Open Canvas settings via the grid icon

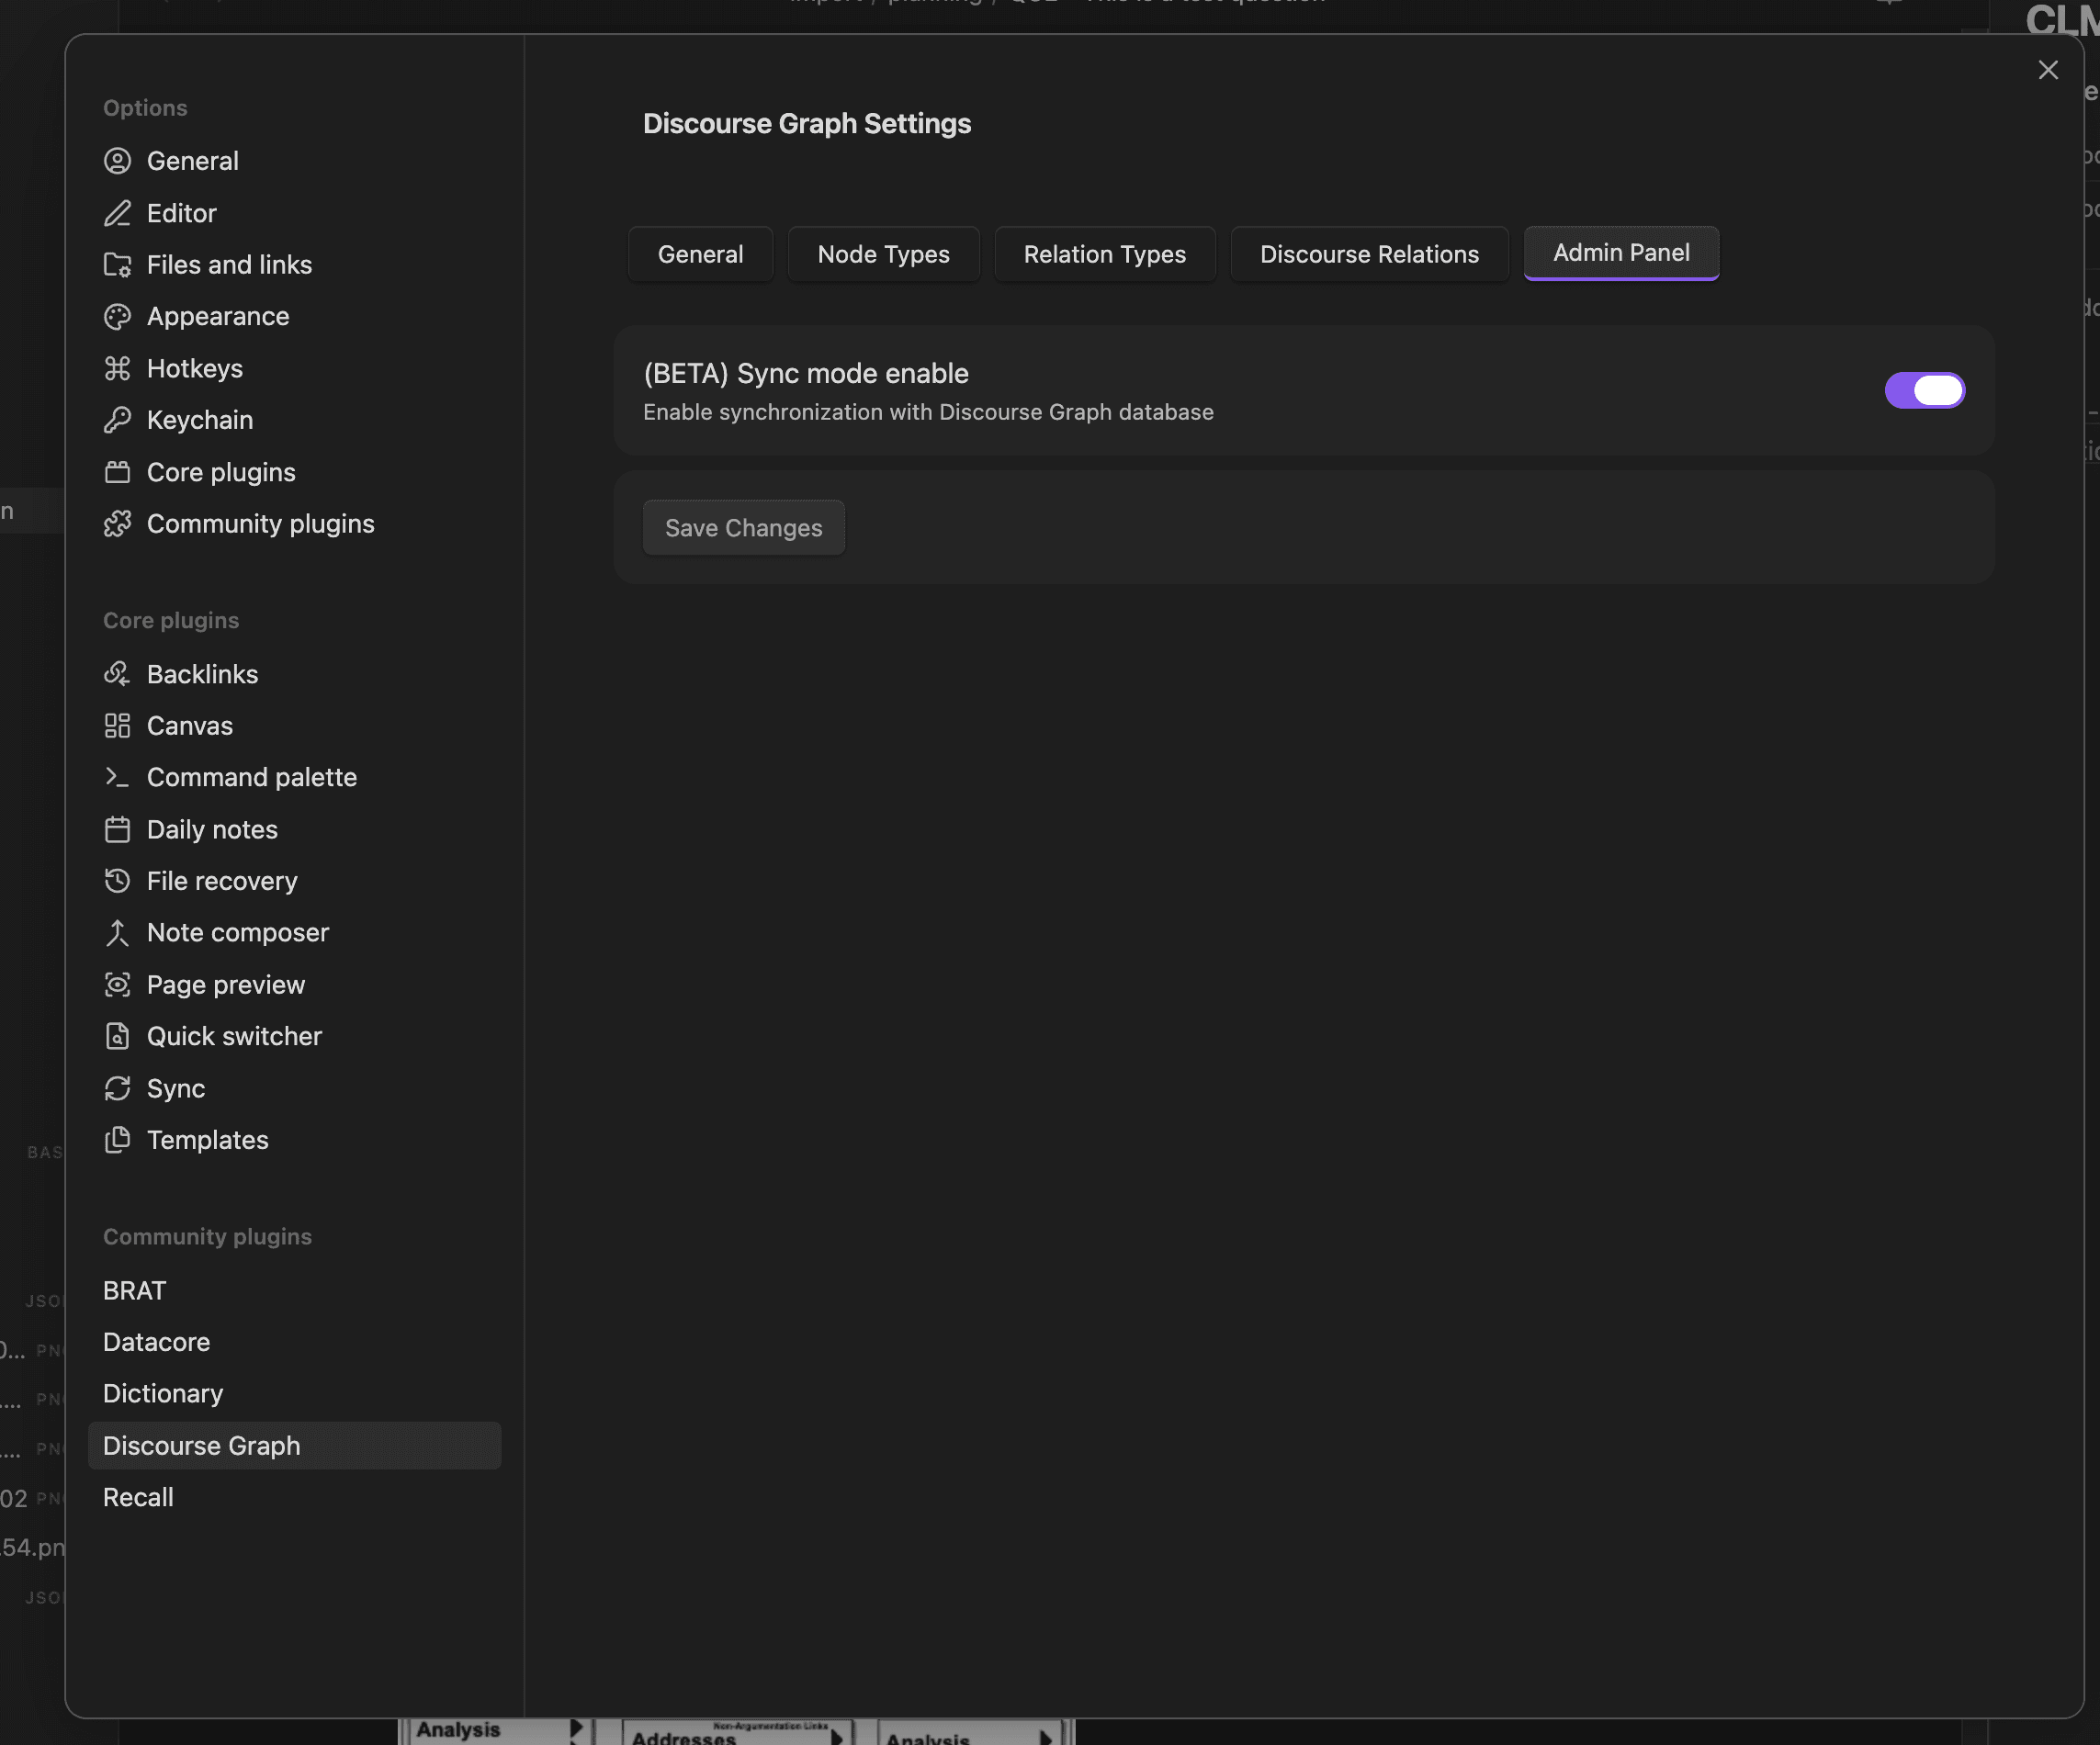point(118,726)
